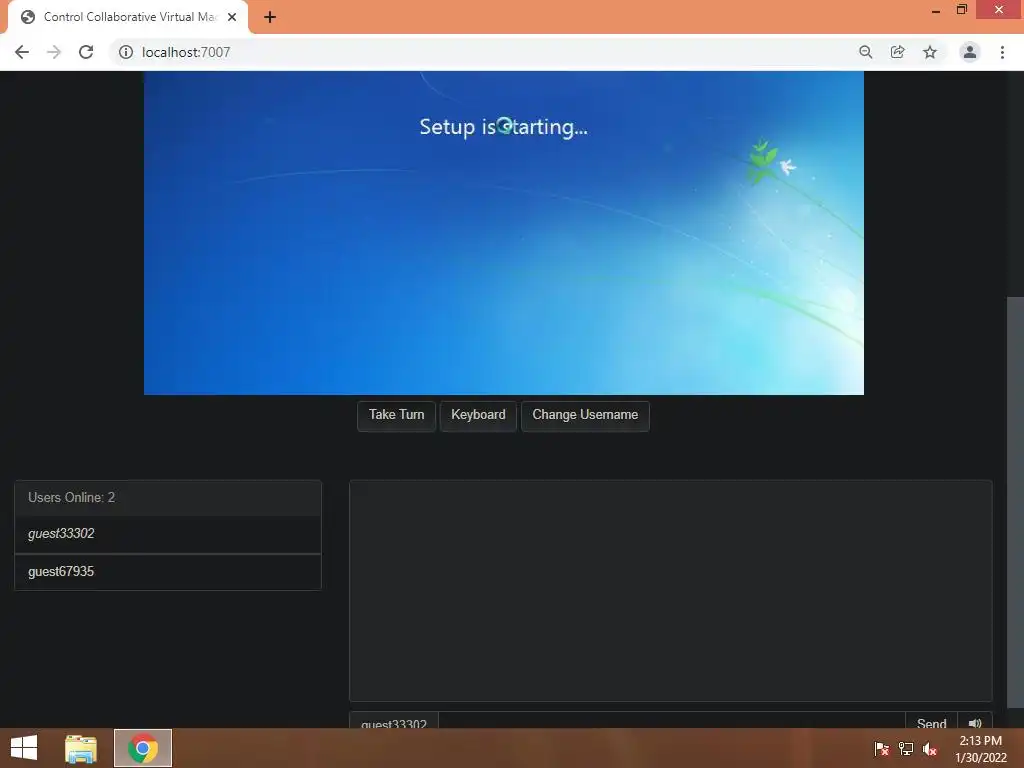1024x768 pixels.
Task: Open the zoom magnifier icon in address bar
Action: click(x=865, y=52)
